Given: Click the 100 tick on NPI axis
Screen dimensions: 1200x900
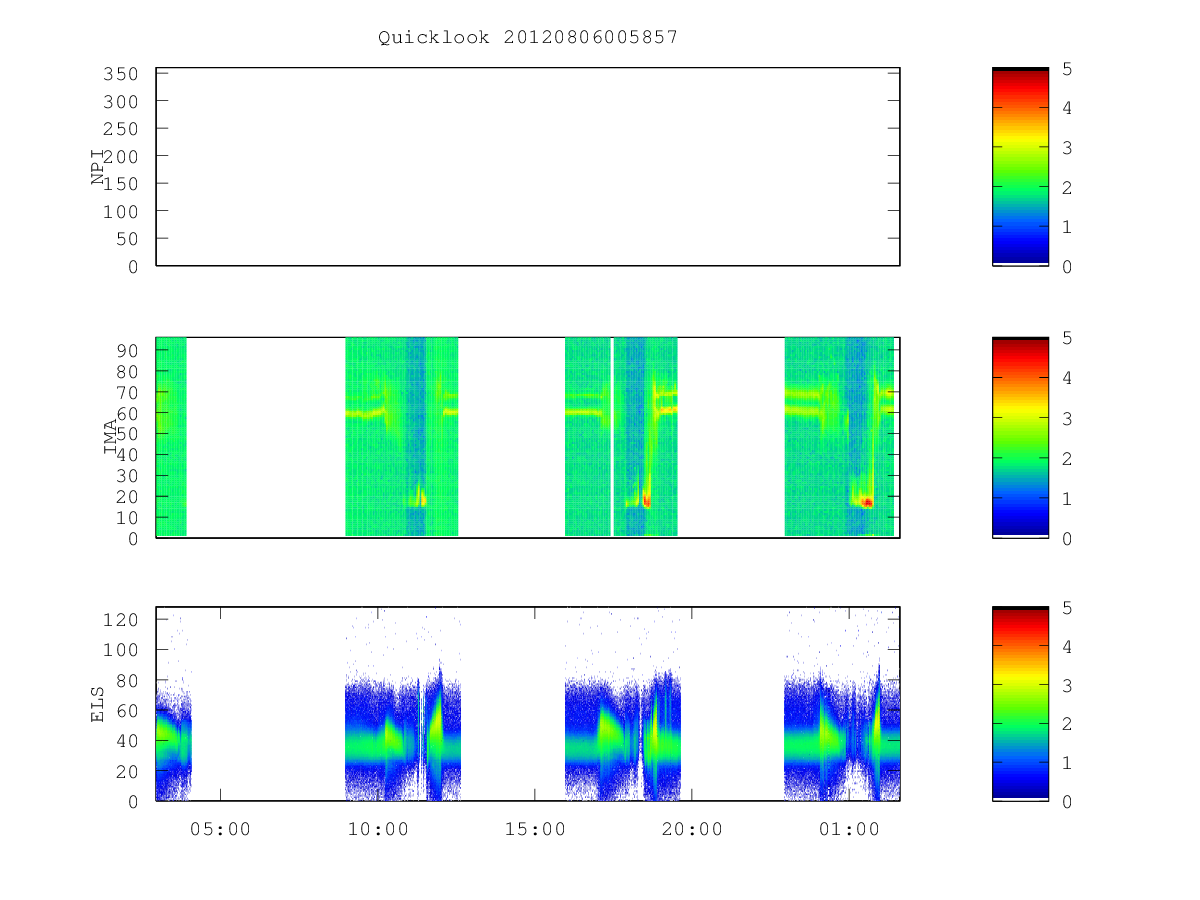Looking at the screenshot, I should 119,212.
